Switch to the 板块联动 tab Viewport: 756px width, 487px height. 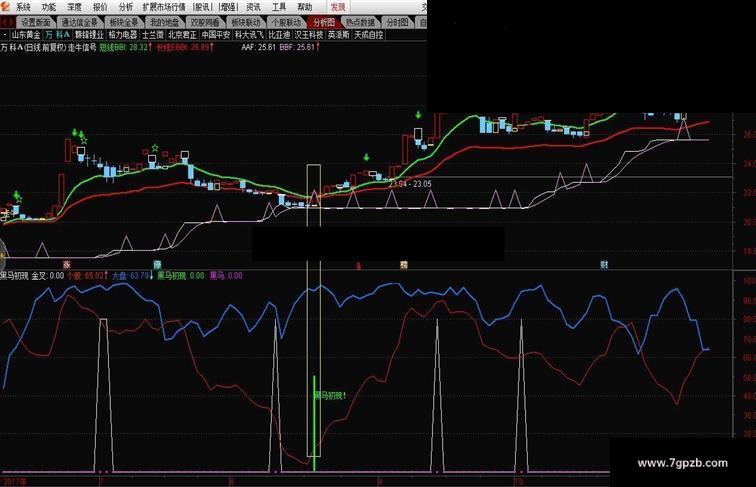(x=245, y=22)
